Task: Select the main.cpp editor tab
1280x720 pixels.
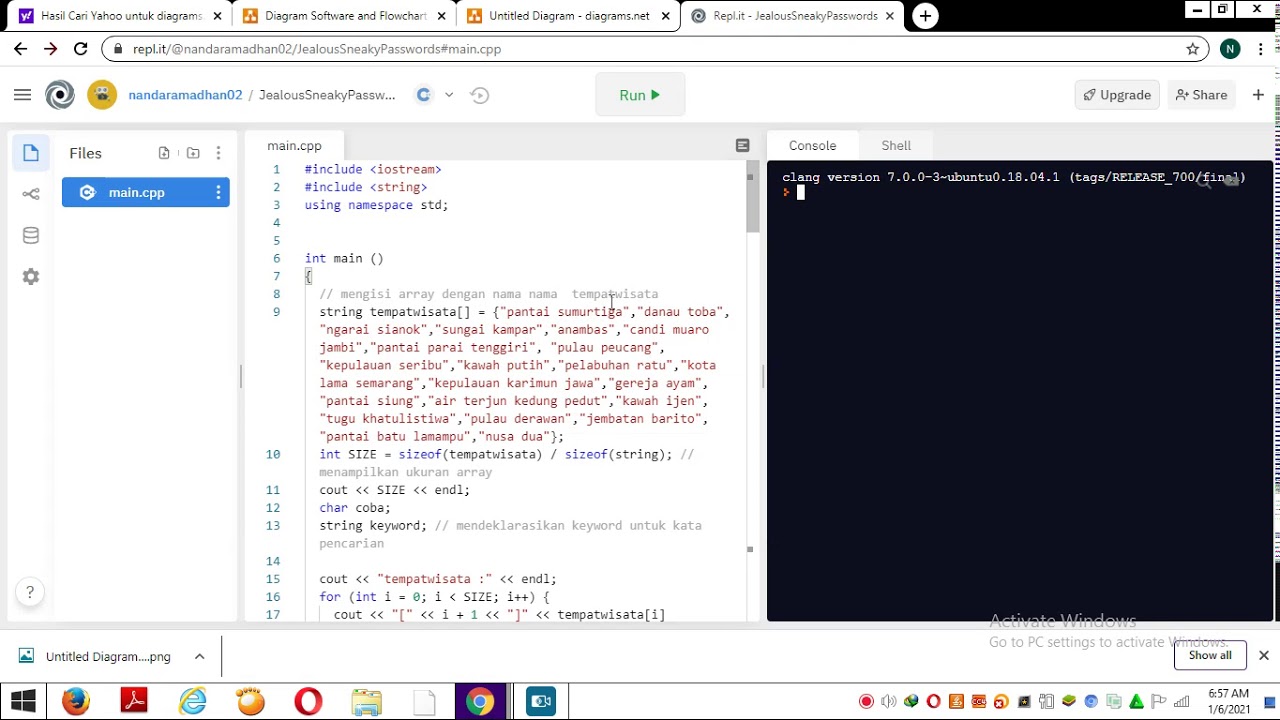Action: [294, 146]
